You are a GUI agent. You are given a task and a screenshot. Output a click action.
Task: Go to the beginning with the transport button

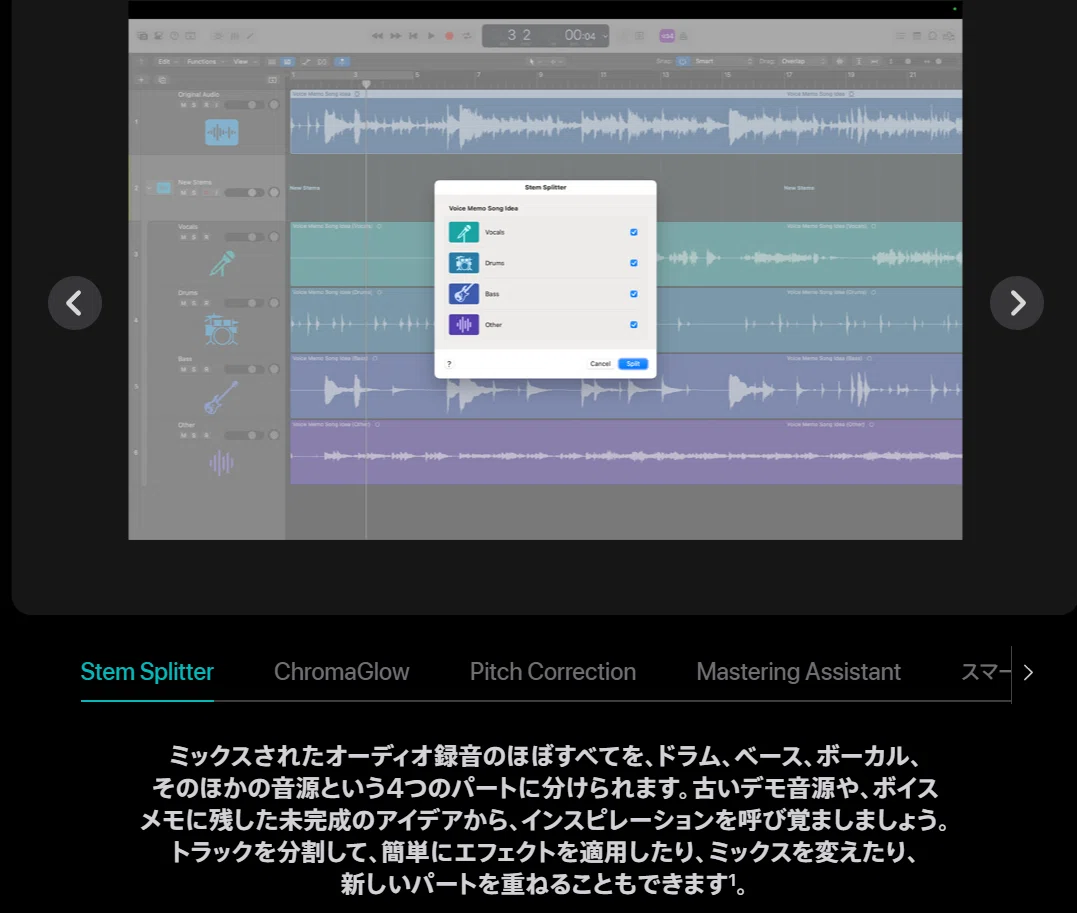tap(413, 36)
